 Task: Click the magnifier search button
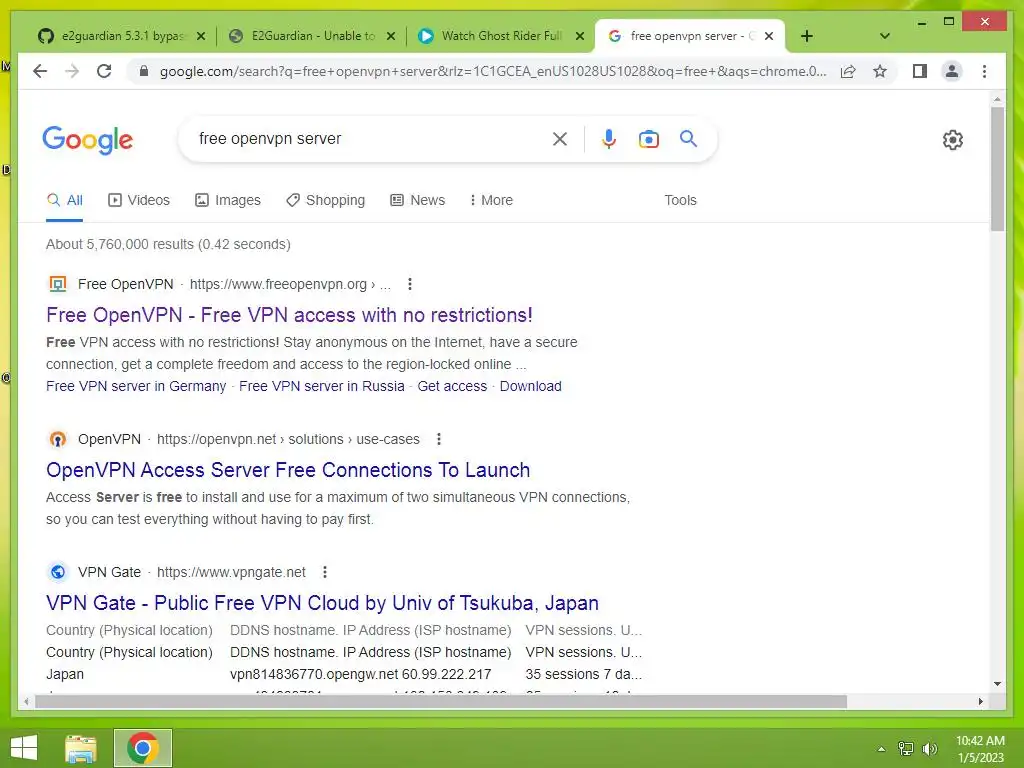click(688, 138)
